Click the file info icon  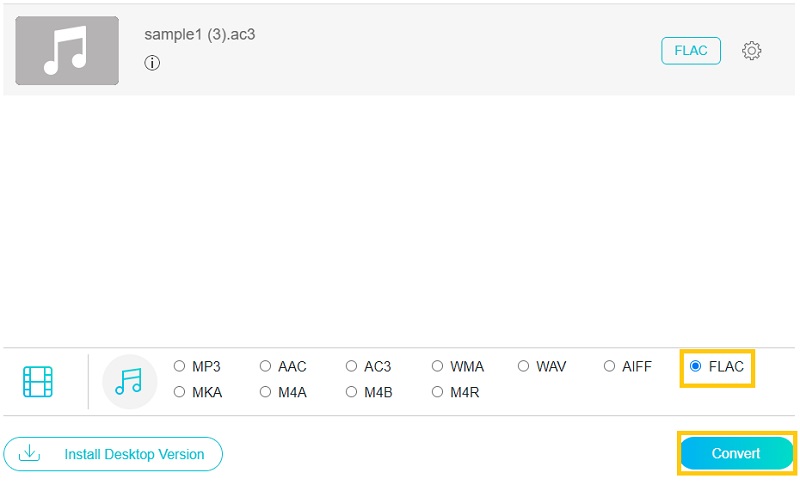152,63
